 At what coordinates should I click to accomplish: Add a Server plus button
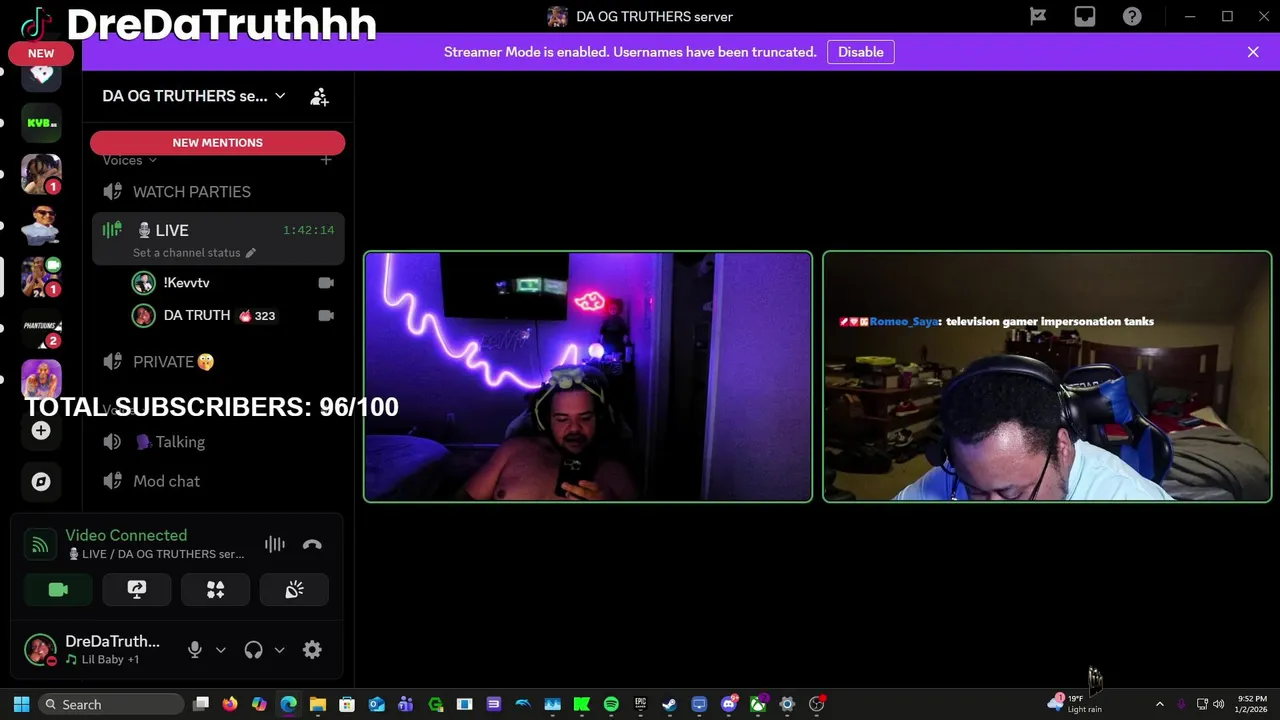coord(41,431)
